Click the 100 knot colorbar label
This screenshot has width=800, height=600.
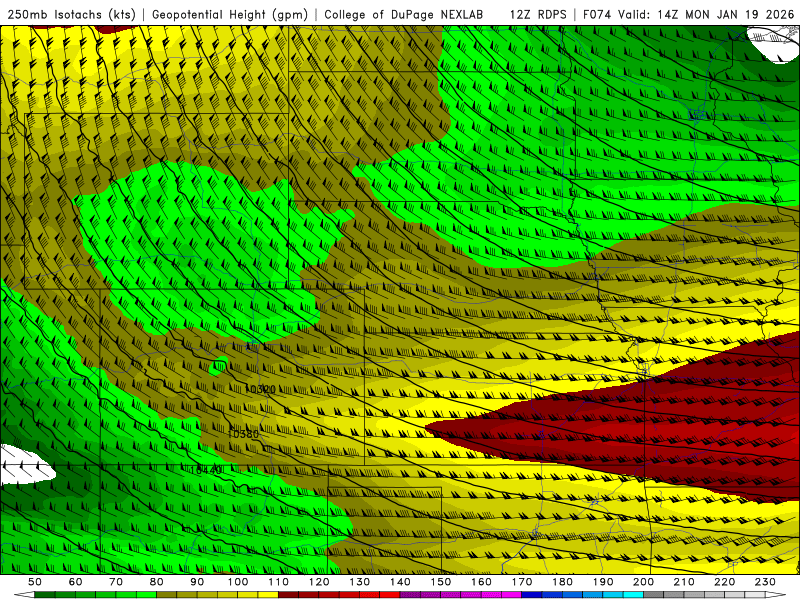tap(238, 582)
